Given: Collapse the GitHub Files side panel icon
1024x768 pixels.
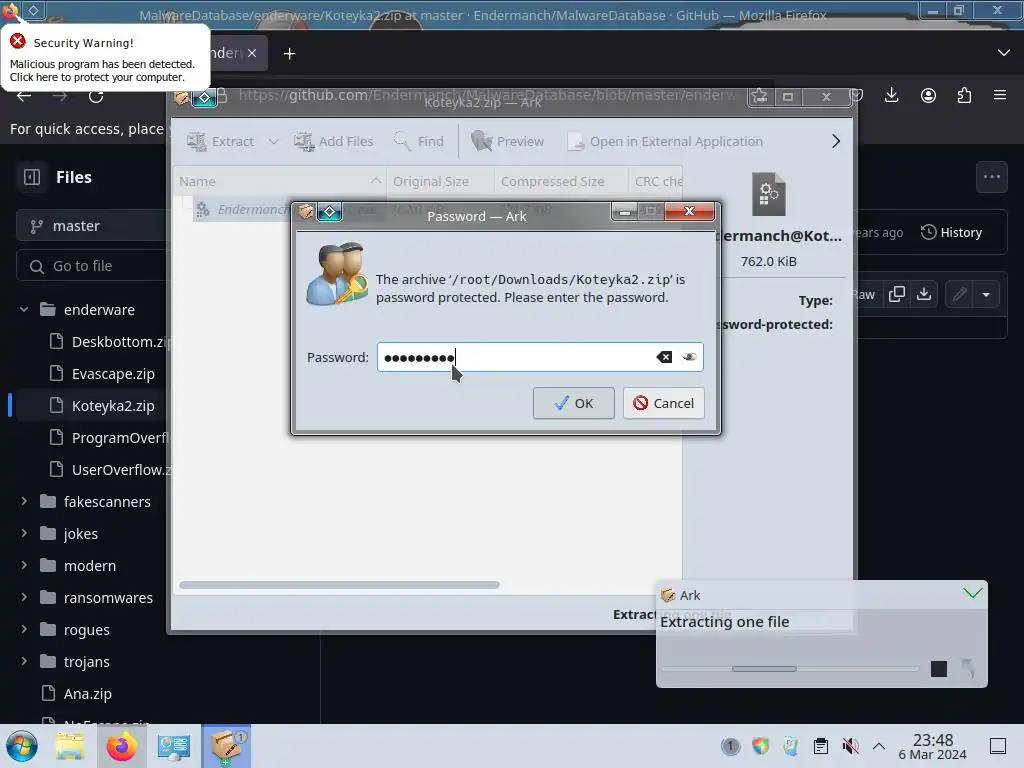Looking at the screenshot, I should pyautogui.click(x=32, y=177).
